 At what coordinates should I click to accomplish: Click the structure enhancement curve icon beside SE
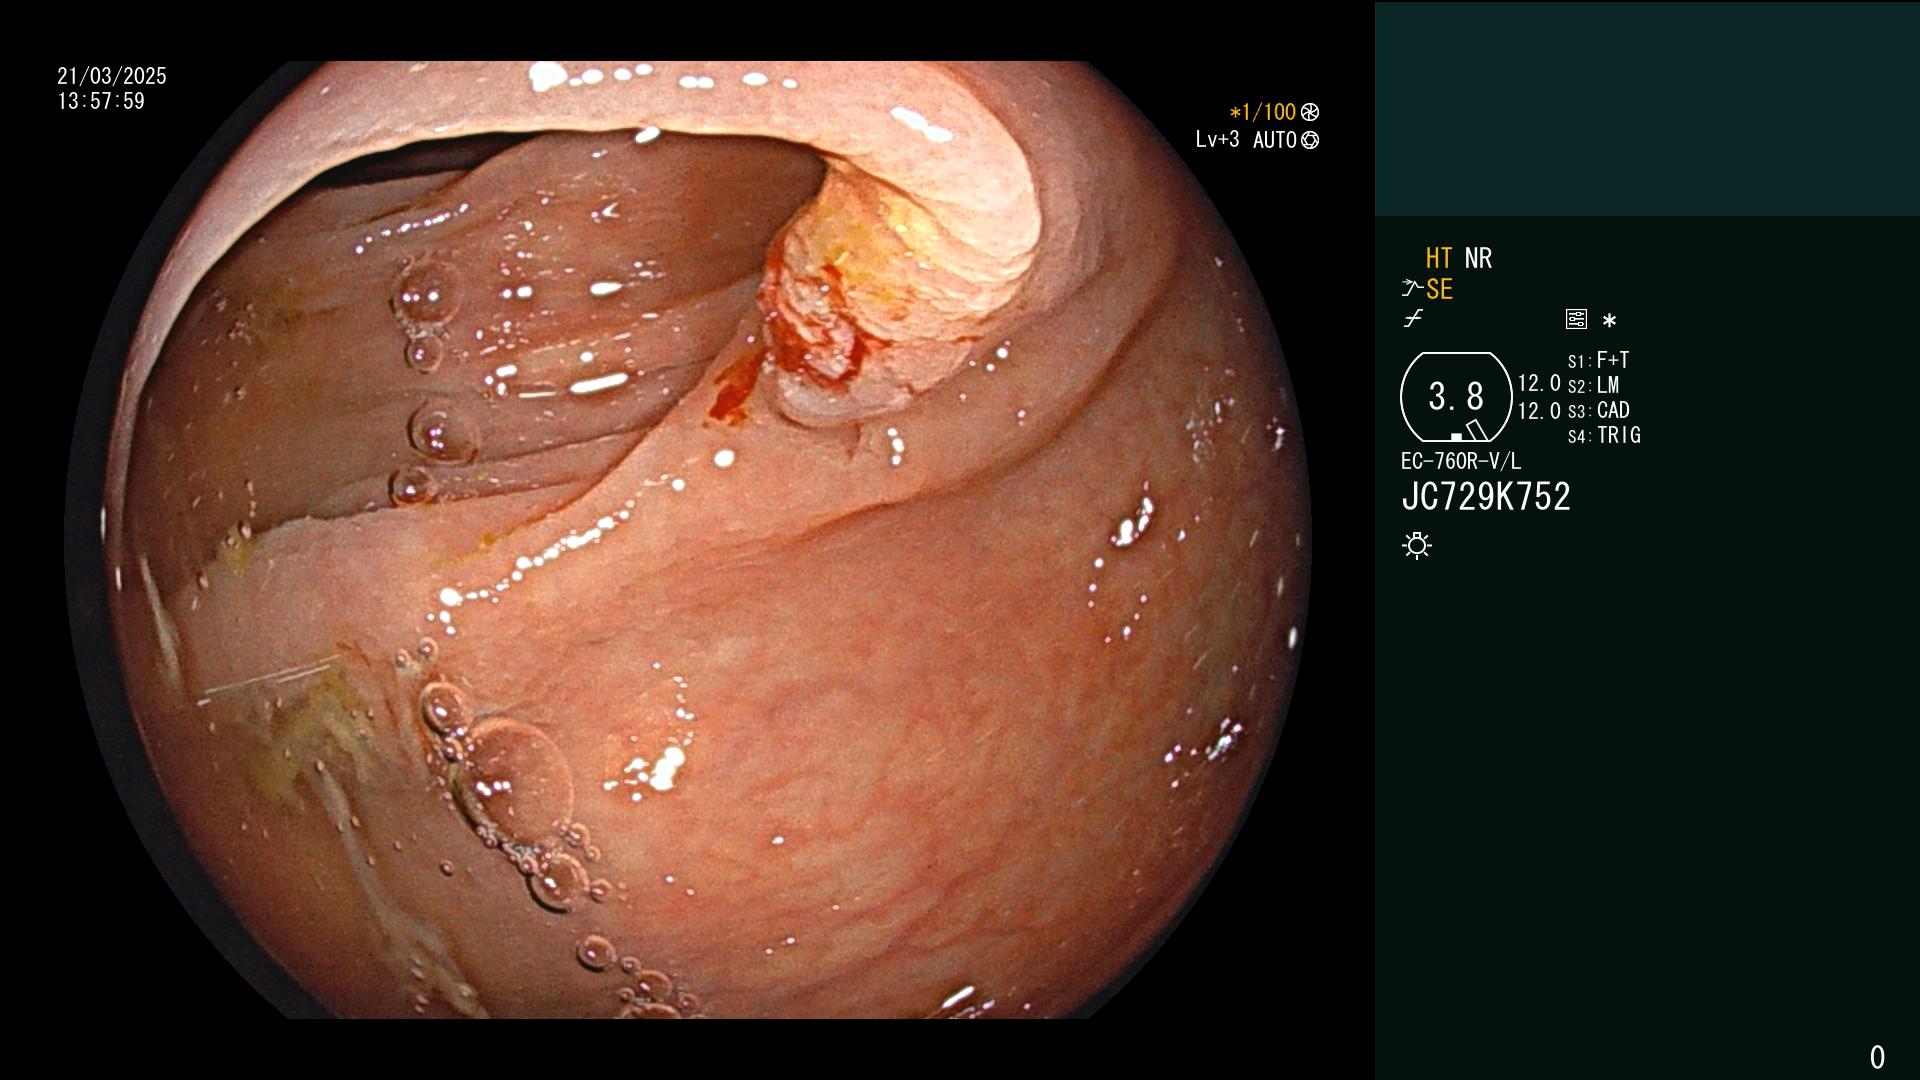click(x=1412, y=289)
